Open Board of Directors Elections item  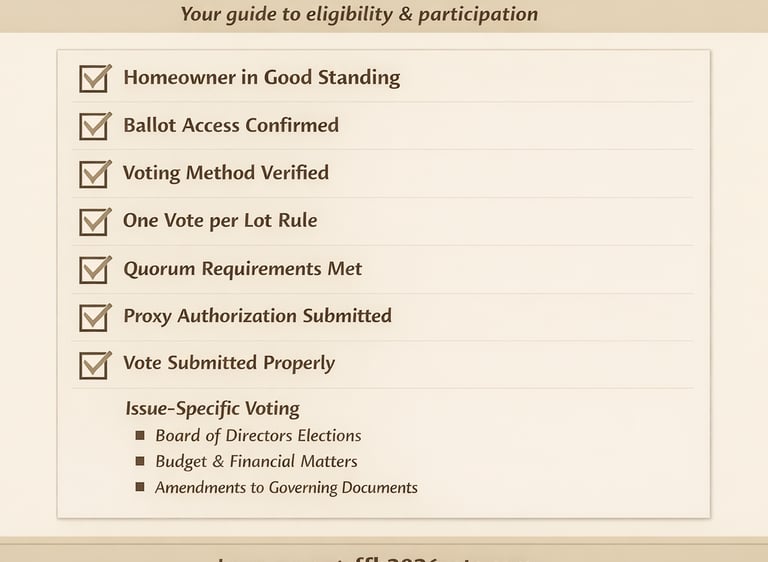click(x=258, y=436)
